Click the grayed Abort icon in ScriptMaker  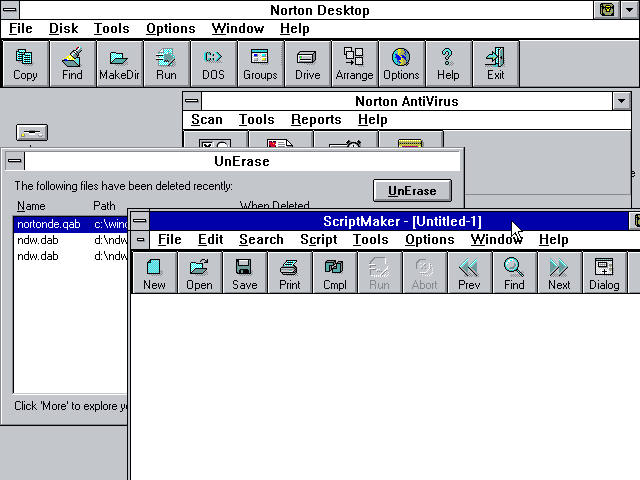click(424, 272)
